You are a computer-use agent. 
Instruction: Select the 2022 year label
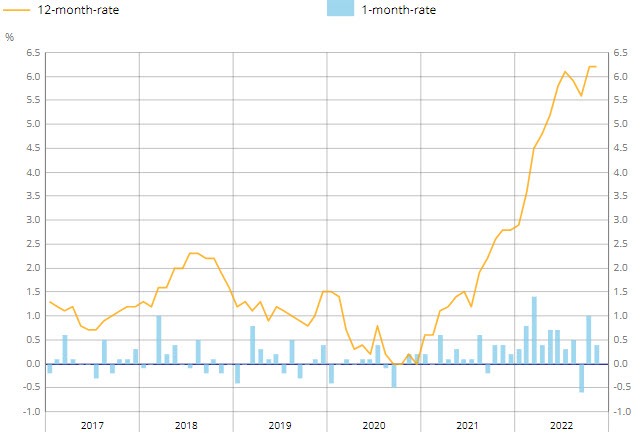pos(561,425)
